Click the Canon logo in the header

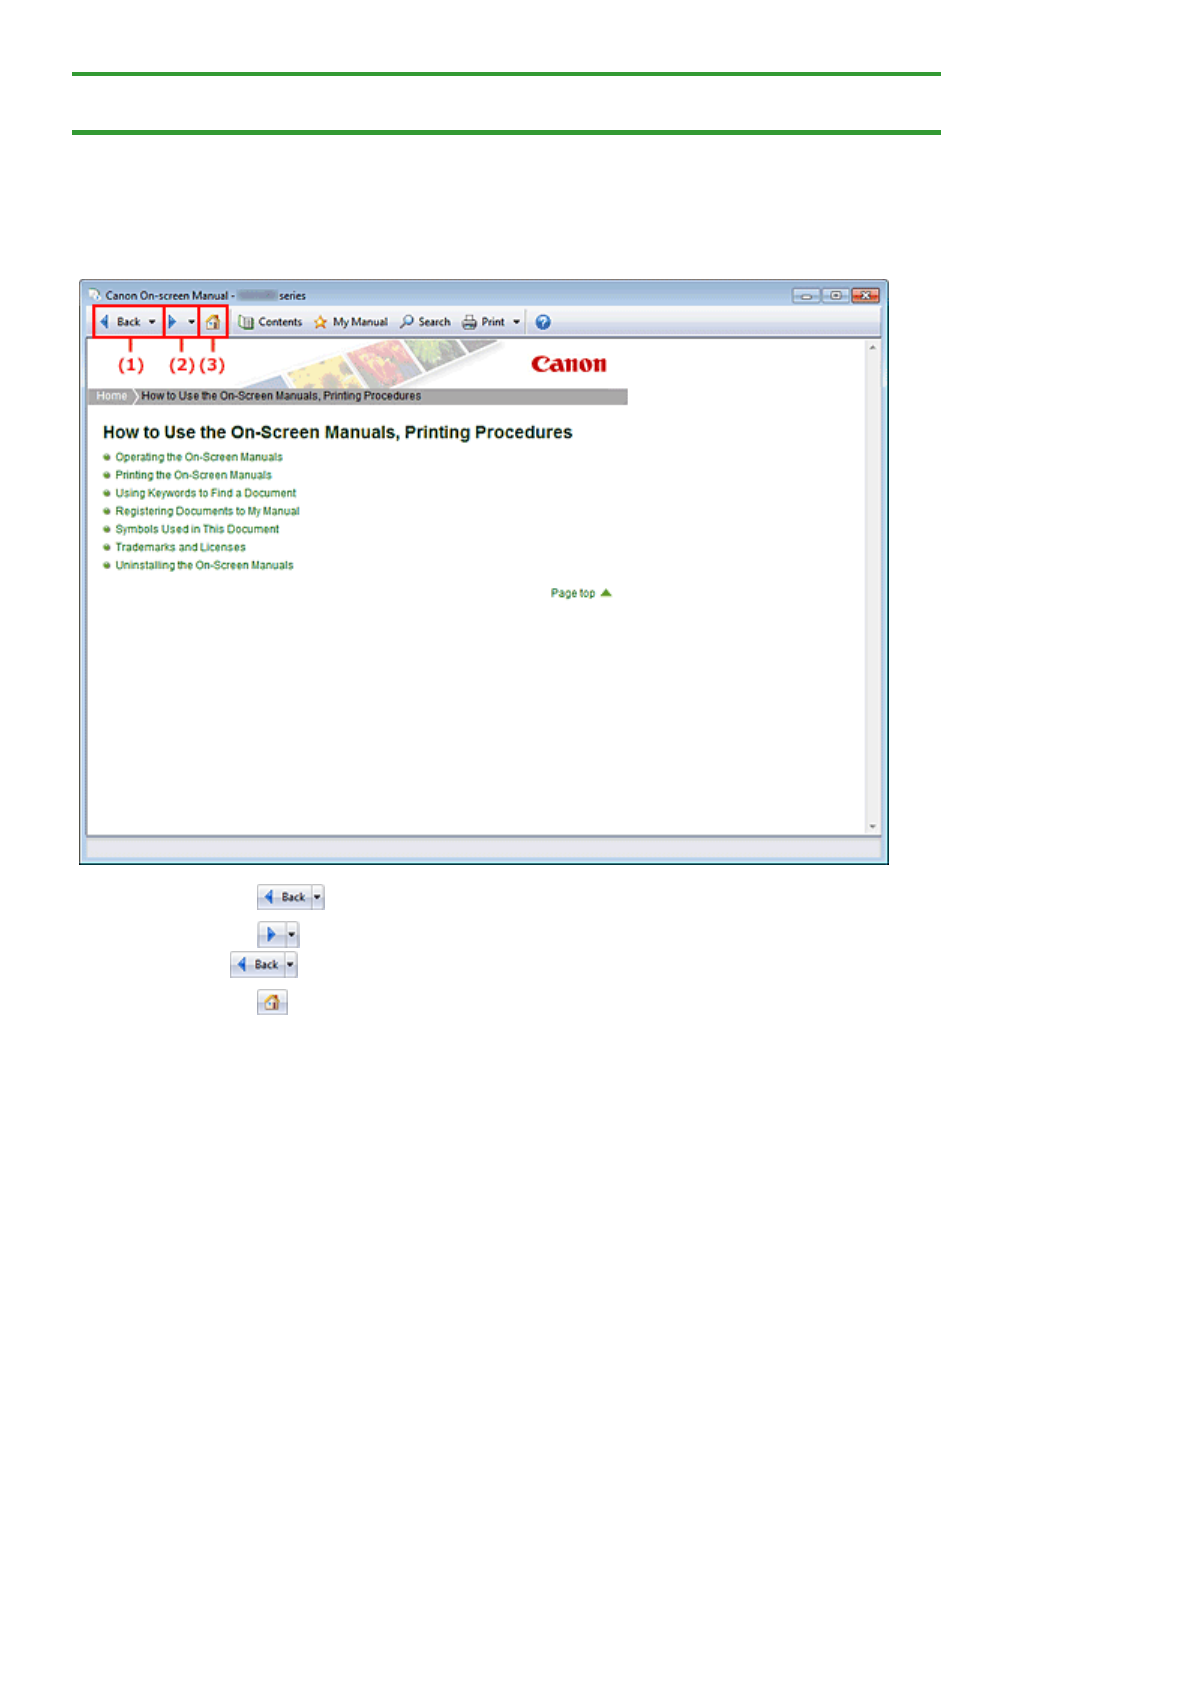point(568,364)
